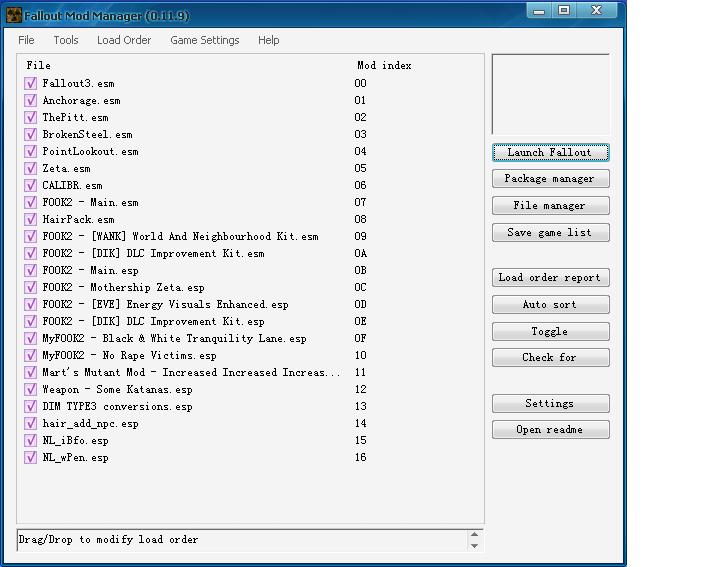Click the Mod index column header
Screen dimensions: 720x567
coord(384,66)
